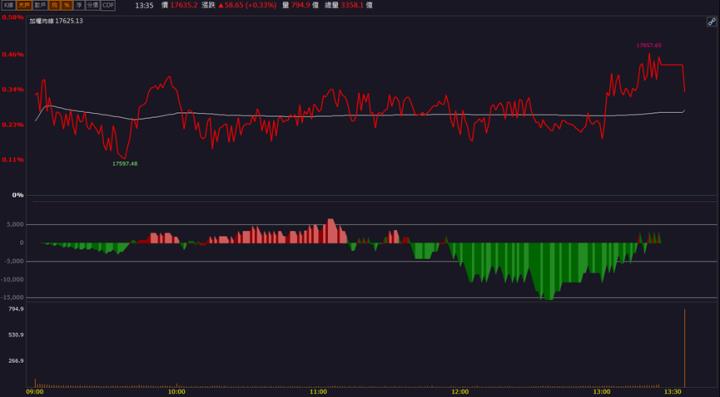The height and width of the screenshot is (397, 720).
Task: Click the 加權均線 17625.13 legend label
Action: tap(56, 21)
